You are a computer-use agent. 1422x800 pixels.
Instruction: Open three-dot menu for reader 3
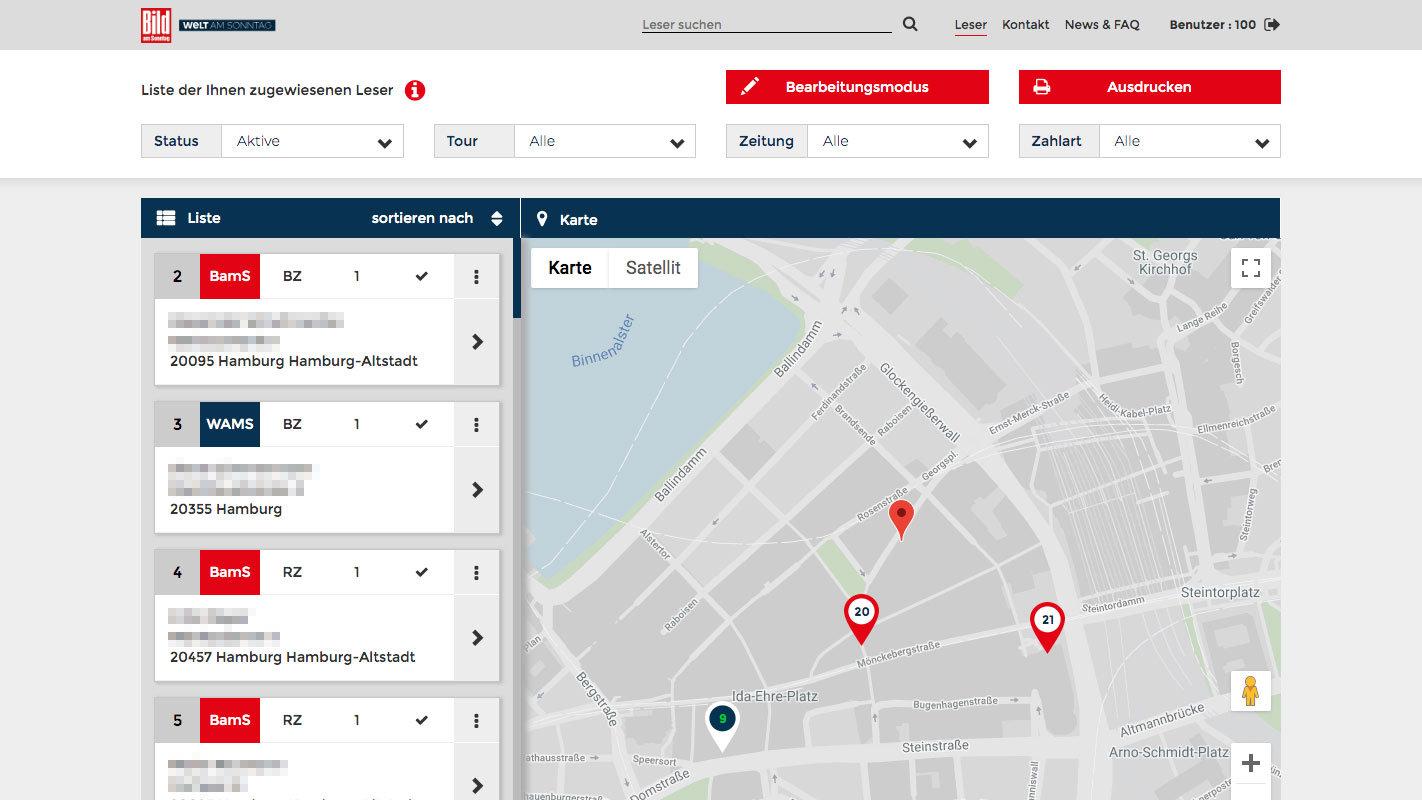point(476,425)
